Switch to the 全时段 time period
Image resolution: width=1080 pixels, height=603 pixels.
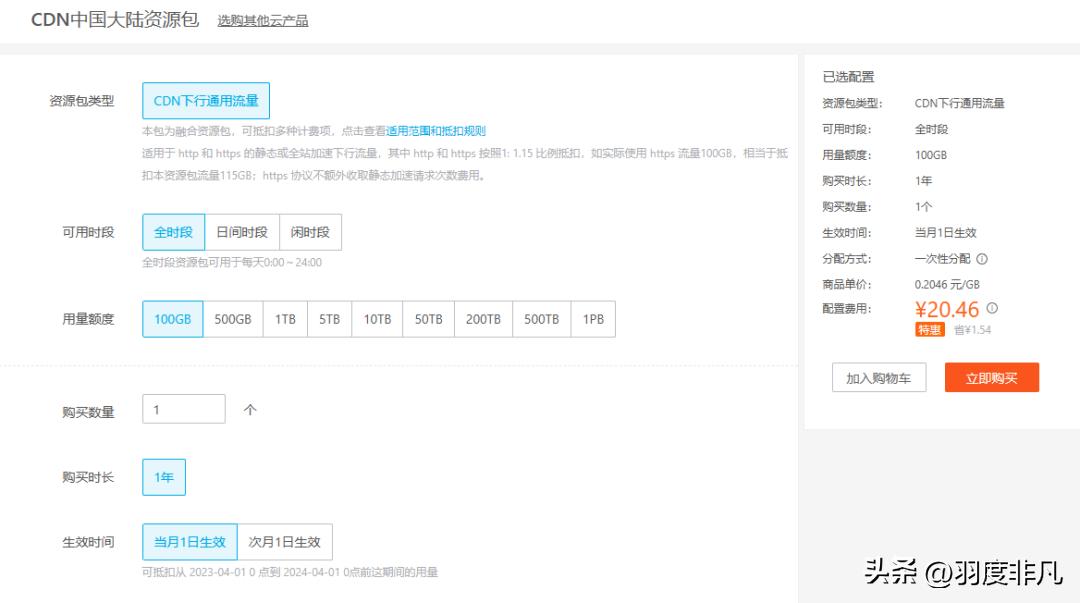172,231
